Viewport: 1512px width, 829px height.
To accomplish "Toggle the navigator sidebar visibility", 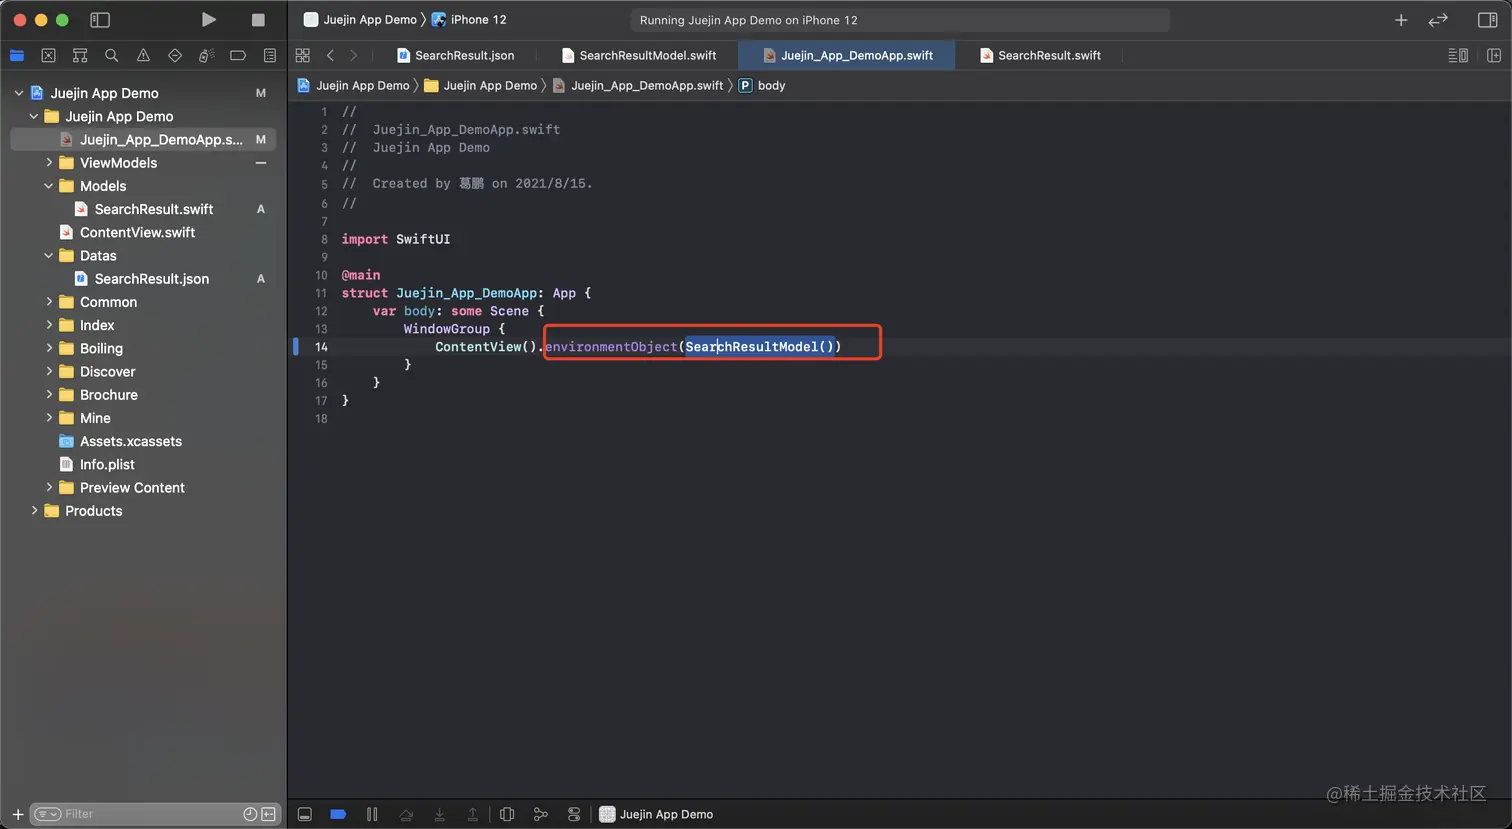I will (x=100, y=20).
